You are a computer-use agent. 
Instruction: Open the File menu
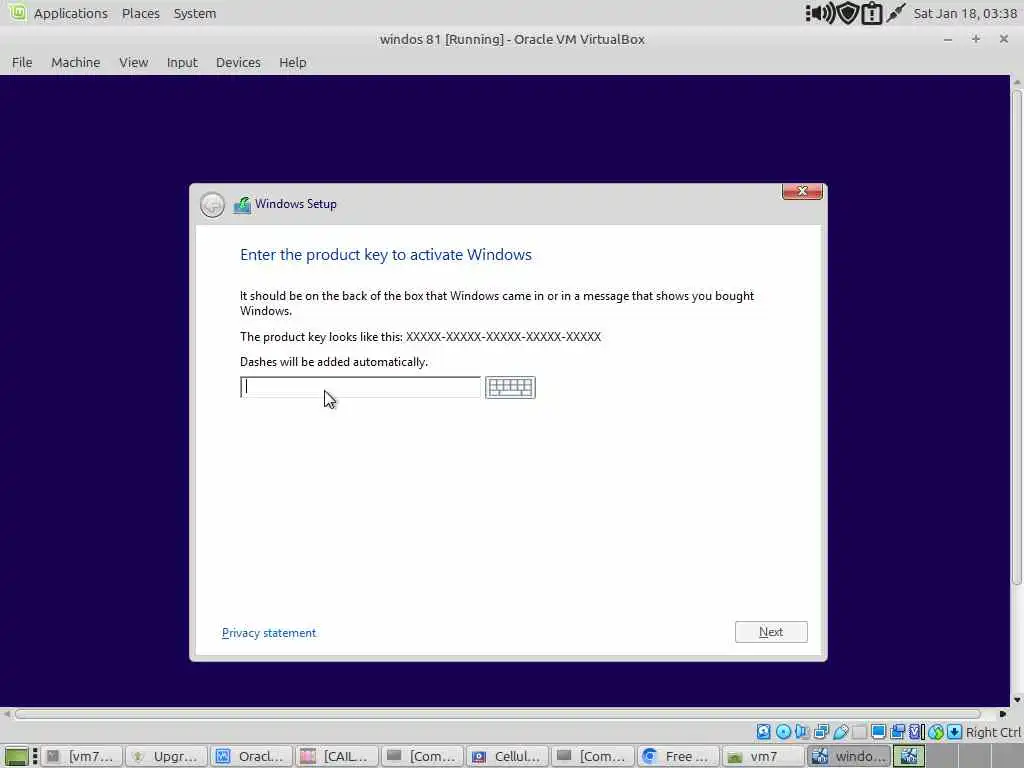[x=22, y=62]
